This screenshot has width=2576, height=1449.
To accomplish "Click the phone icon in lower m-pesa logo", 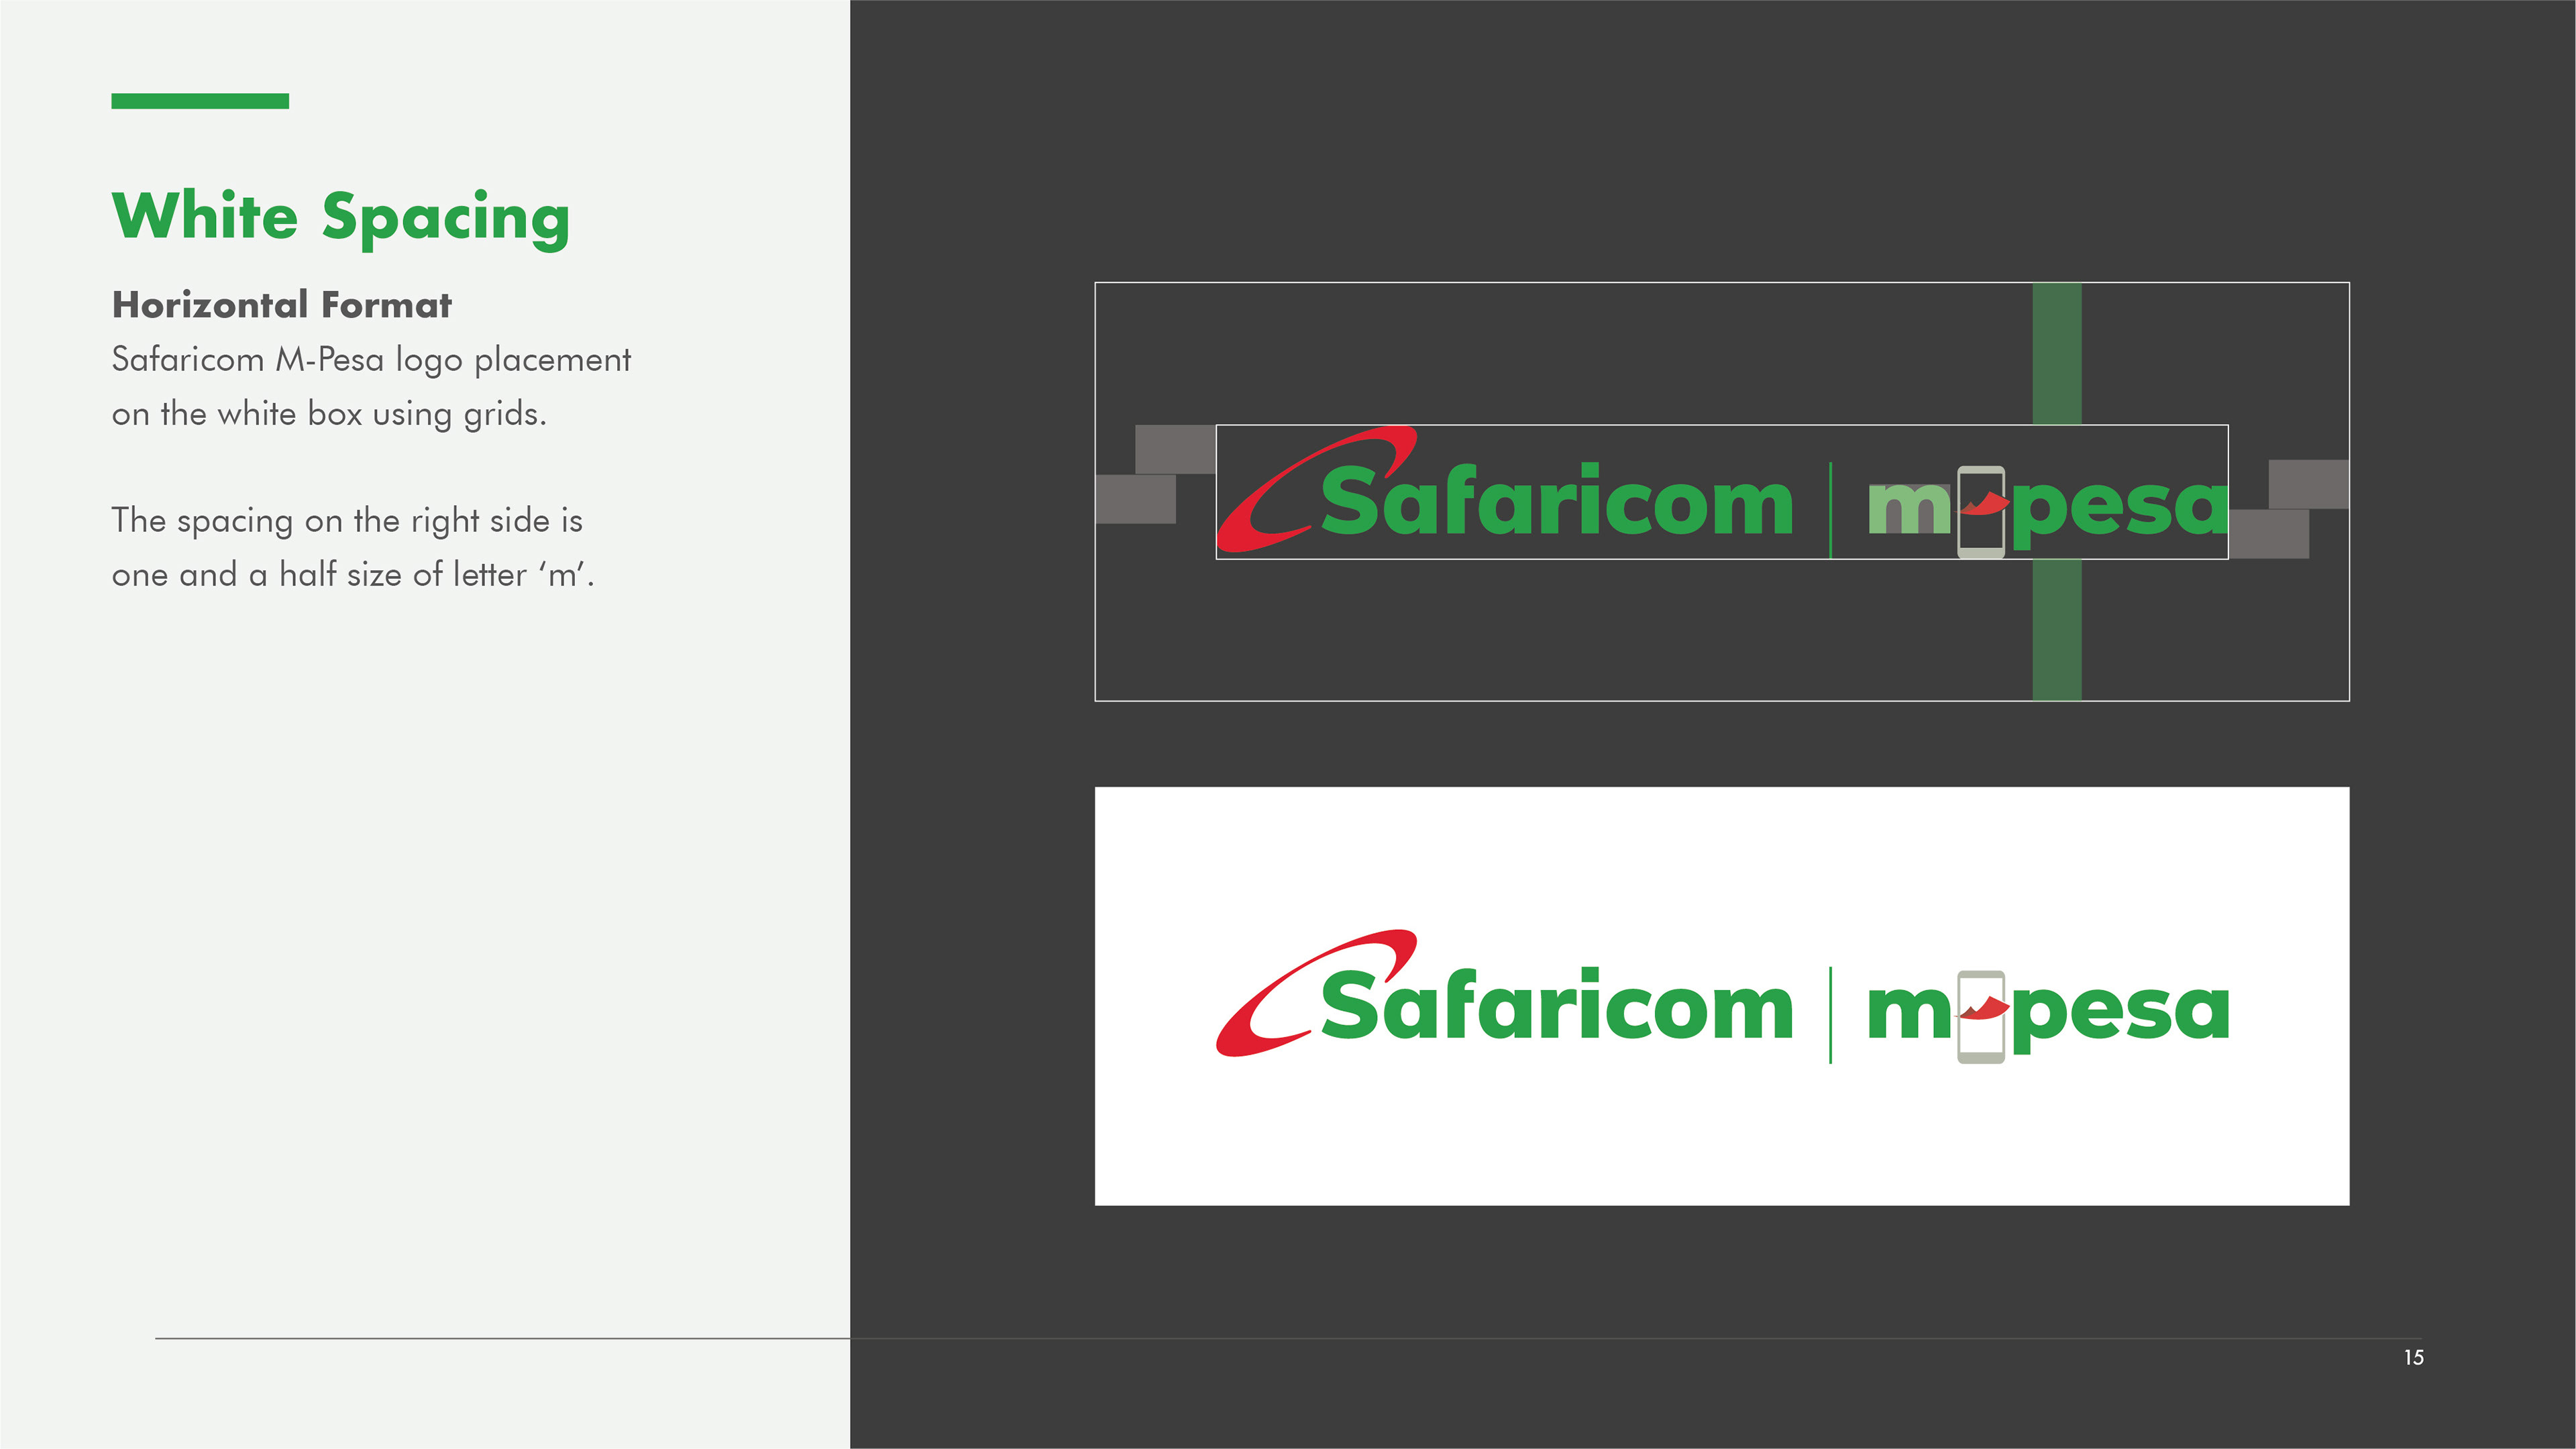I will 1981,1017.
